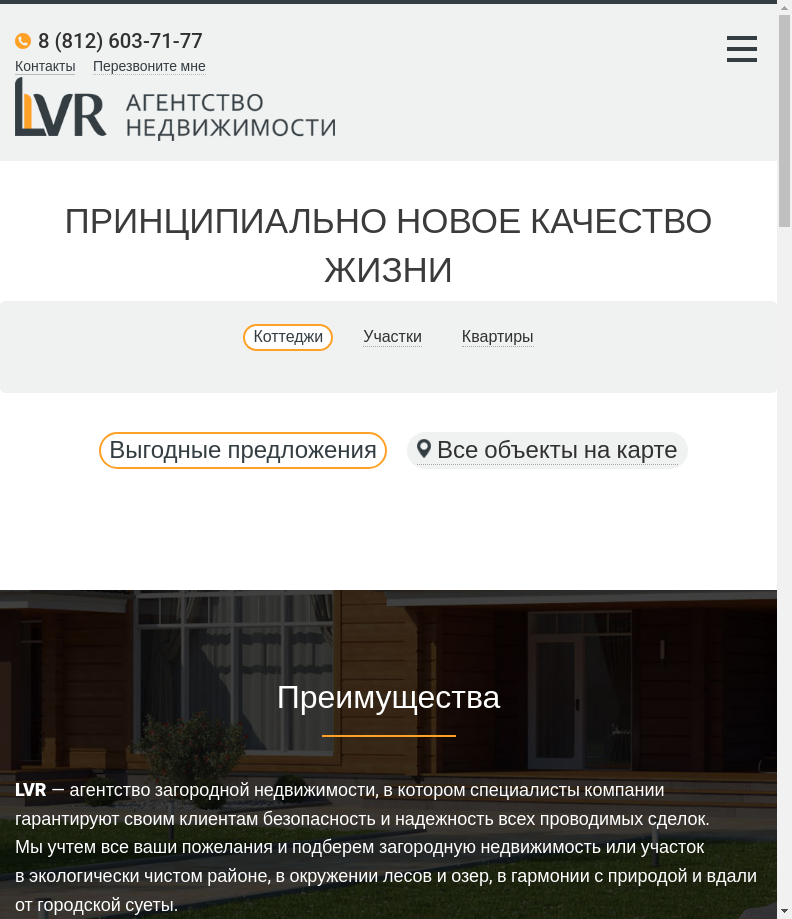Switch to the Участки tab
Screen dimensions: 792x919
[392, 336]
